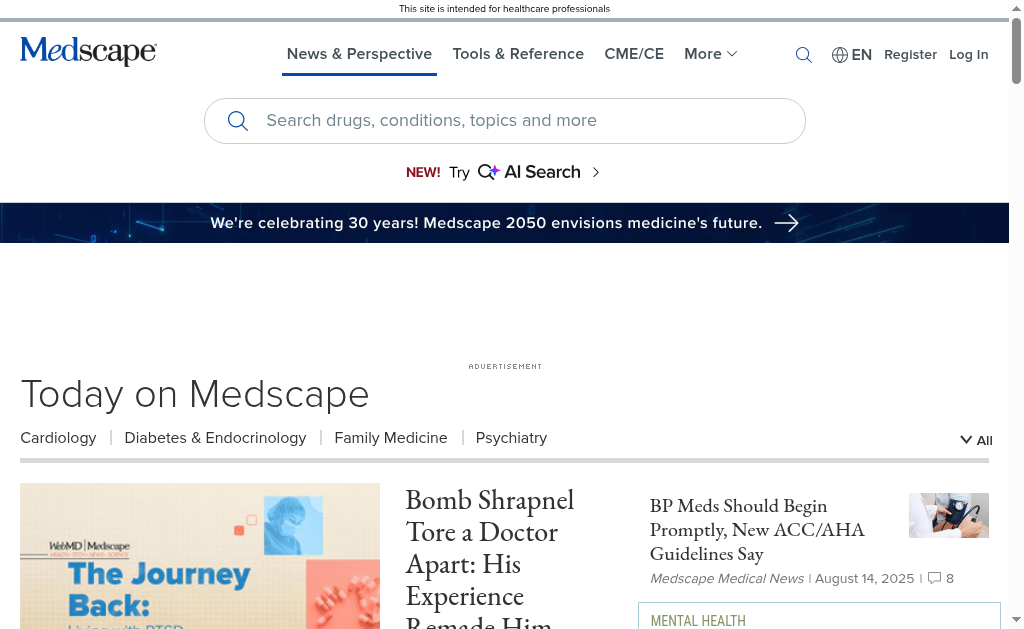This screenshot has width=1024, height=629.
Task: Click the arrow on the 30 years banner
Action: click(x=786, y=223)
